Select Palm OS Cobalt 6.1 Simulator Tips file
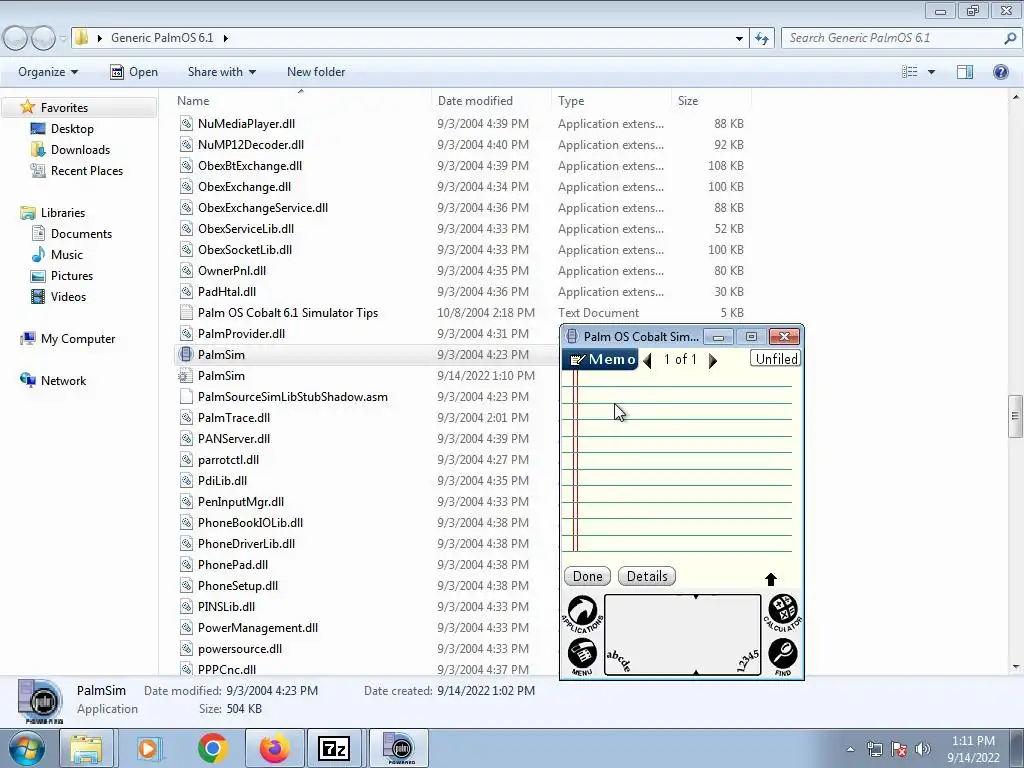Screen dimensions: 1024x768 pyautogui.click(x=287, y=313)
